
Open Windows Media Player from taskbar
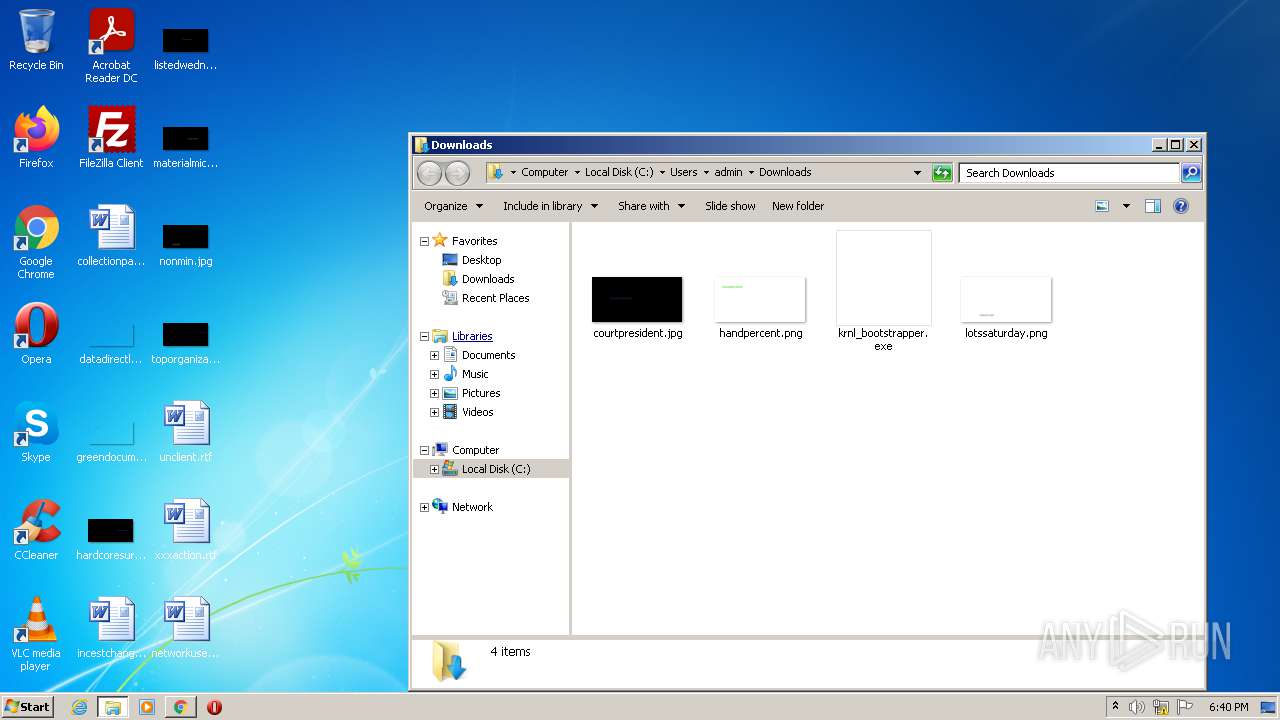pos(146,707)
